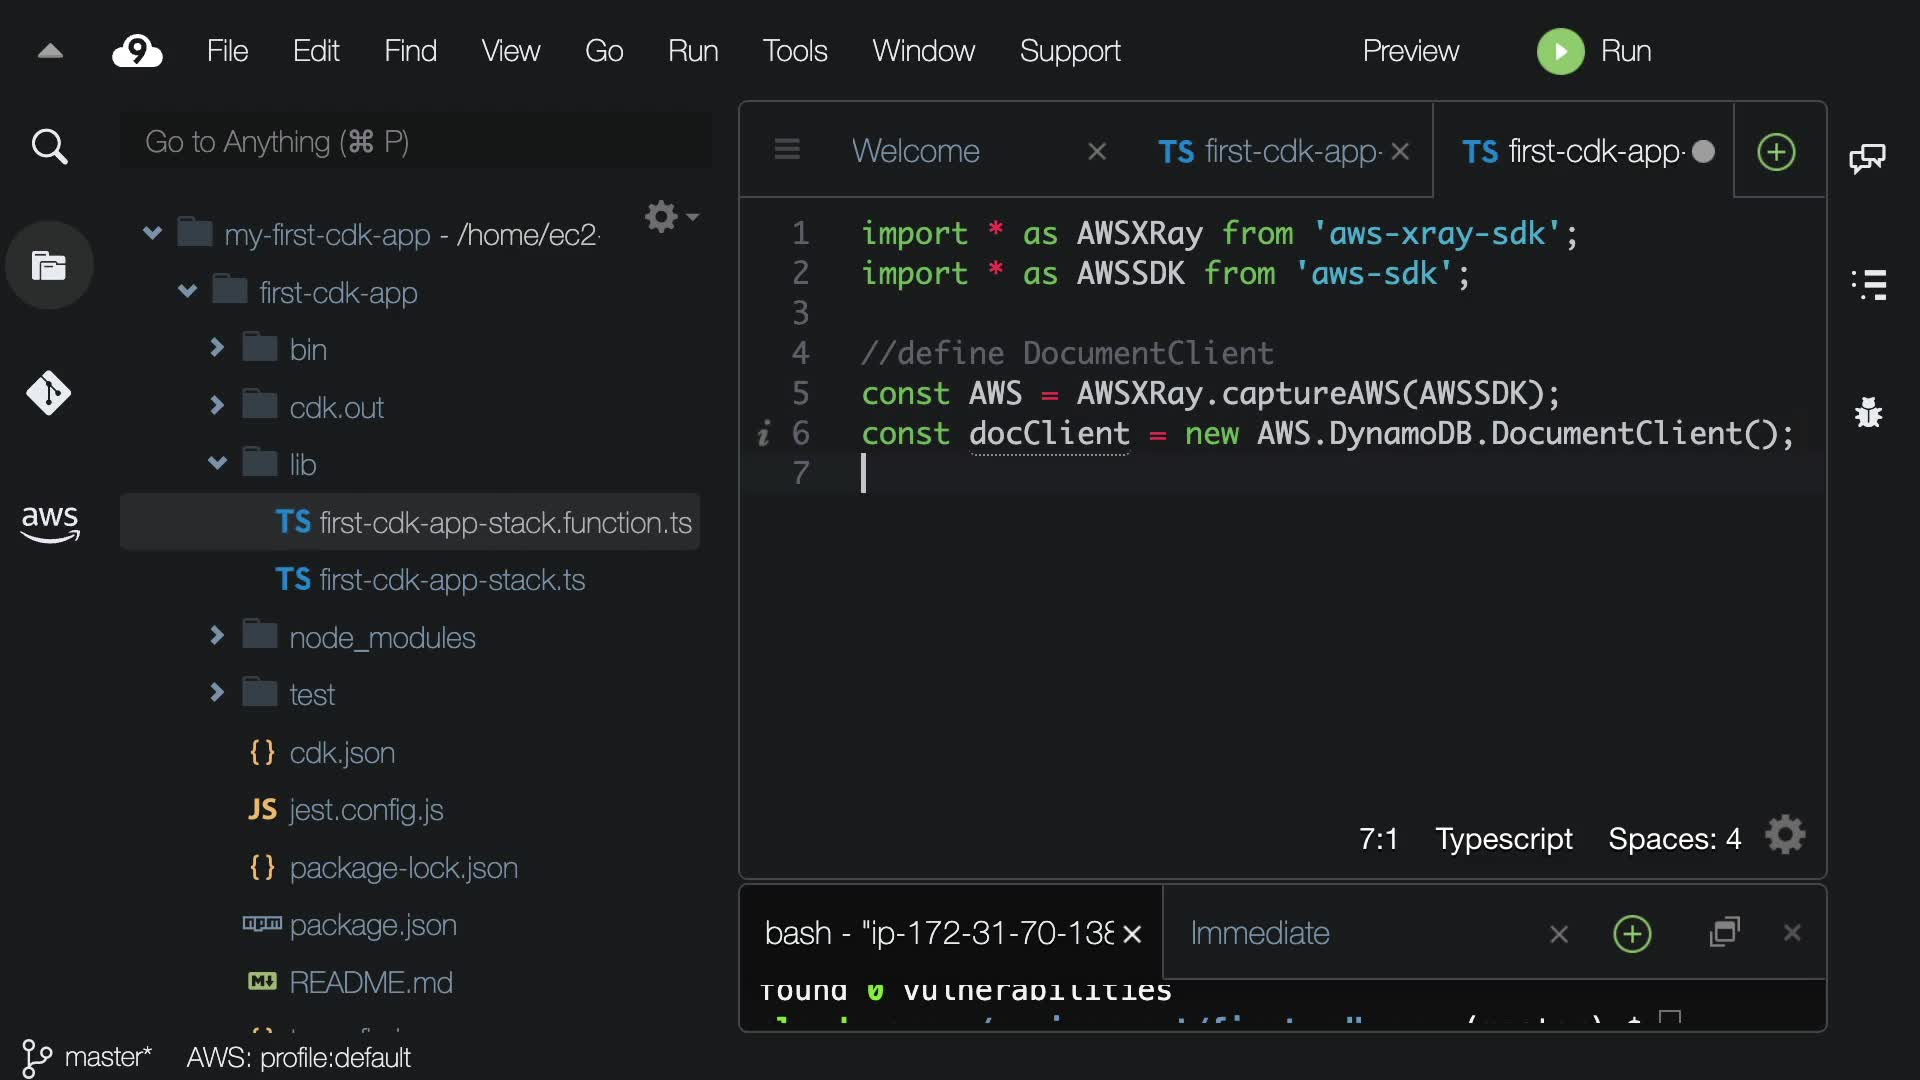Expand the node_modules folder
1920x1080 pixels.
[217, 636]
